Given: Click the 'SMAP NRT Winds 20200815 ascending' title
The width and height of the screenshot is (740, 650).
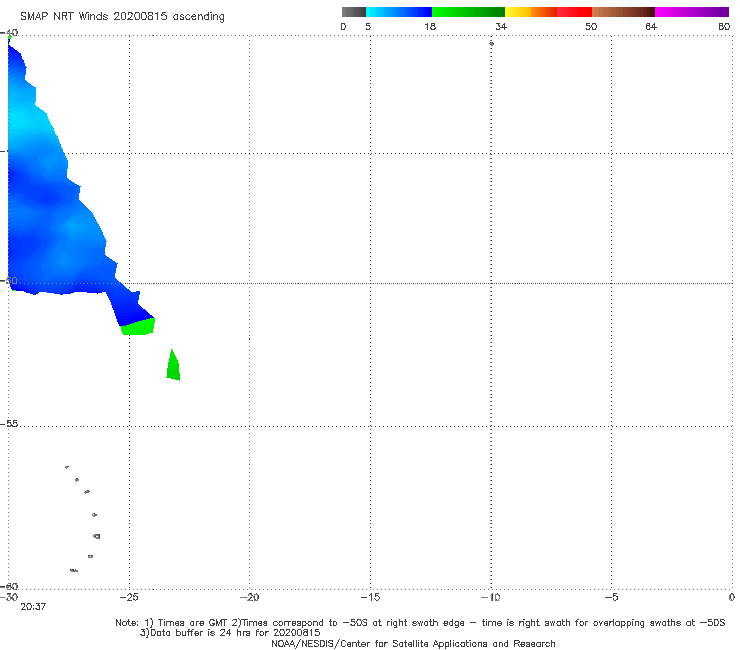Looking at the screenshot, I should click(x=122, y=17).
